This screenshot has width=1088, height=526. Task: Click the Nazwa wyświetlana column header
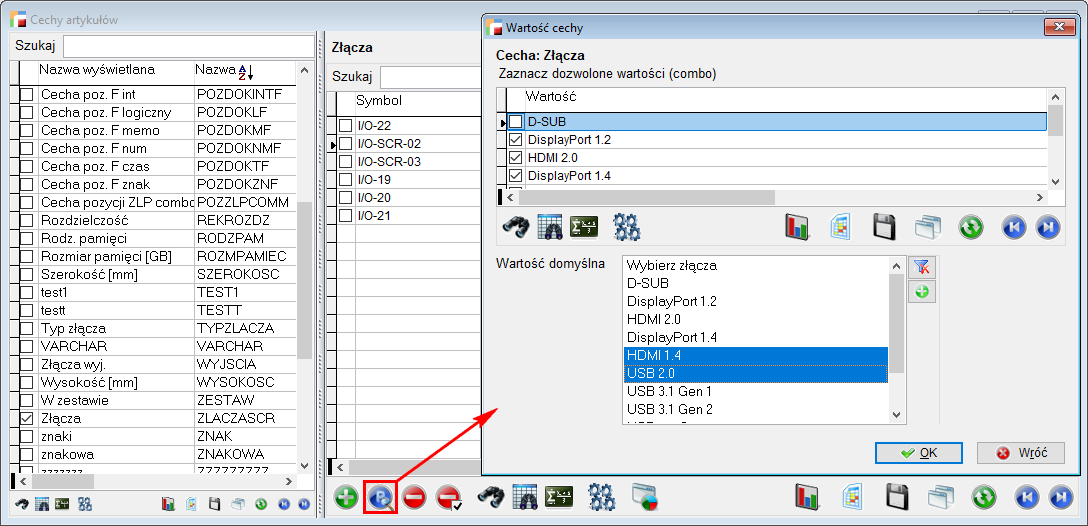pyautogui.click(x=116, y=70)
